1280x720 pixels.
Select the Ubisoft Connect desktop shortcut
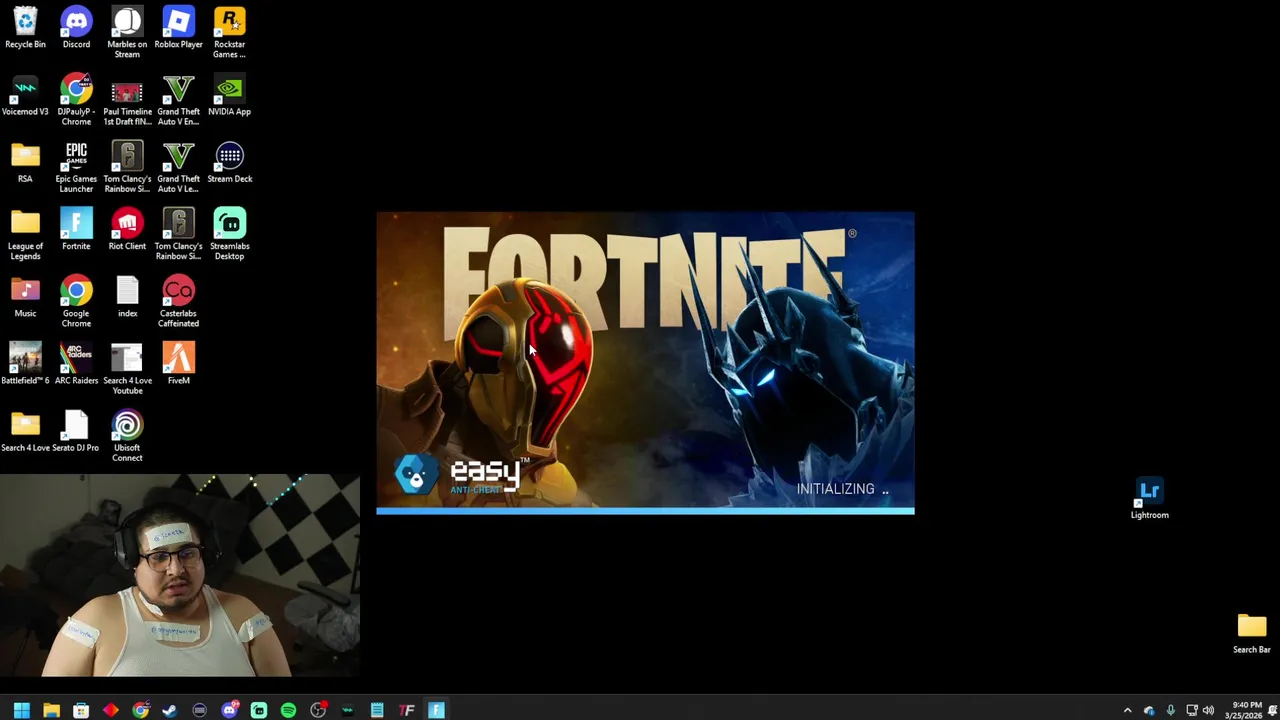(x=127, y=435)
